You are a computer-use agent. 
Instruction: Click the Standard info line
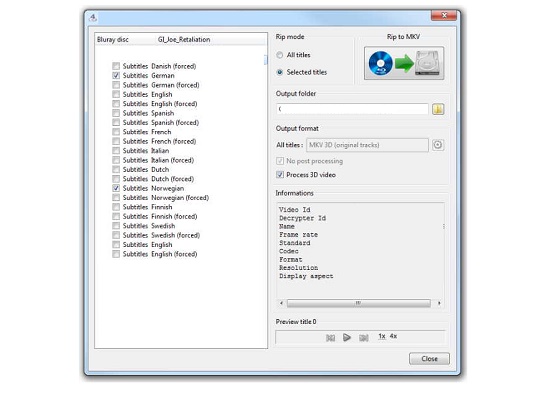295,243
